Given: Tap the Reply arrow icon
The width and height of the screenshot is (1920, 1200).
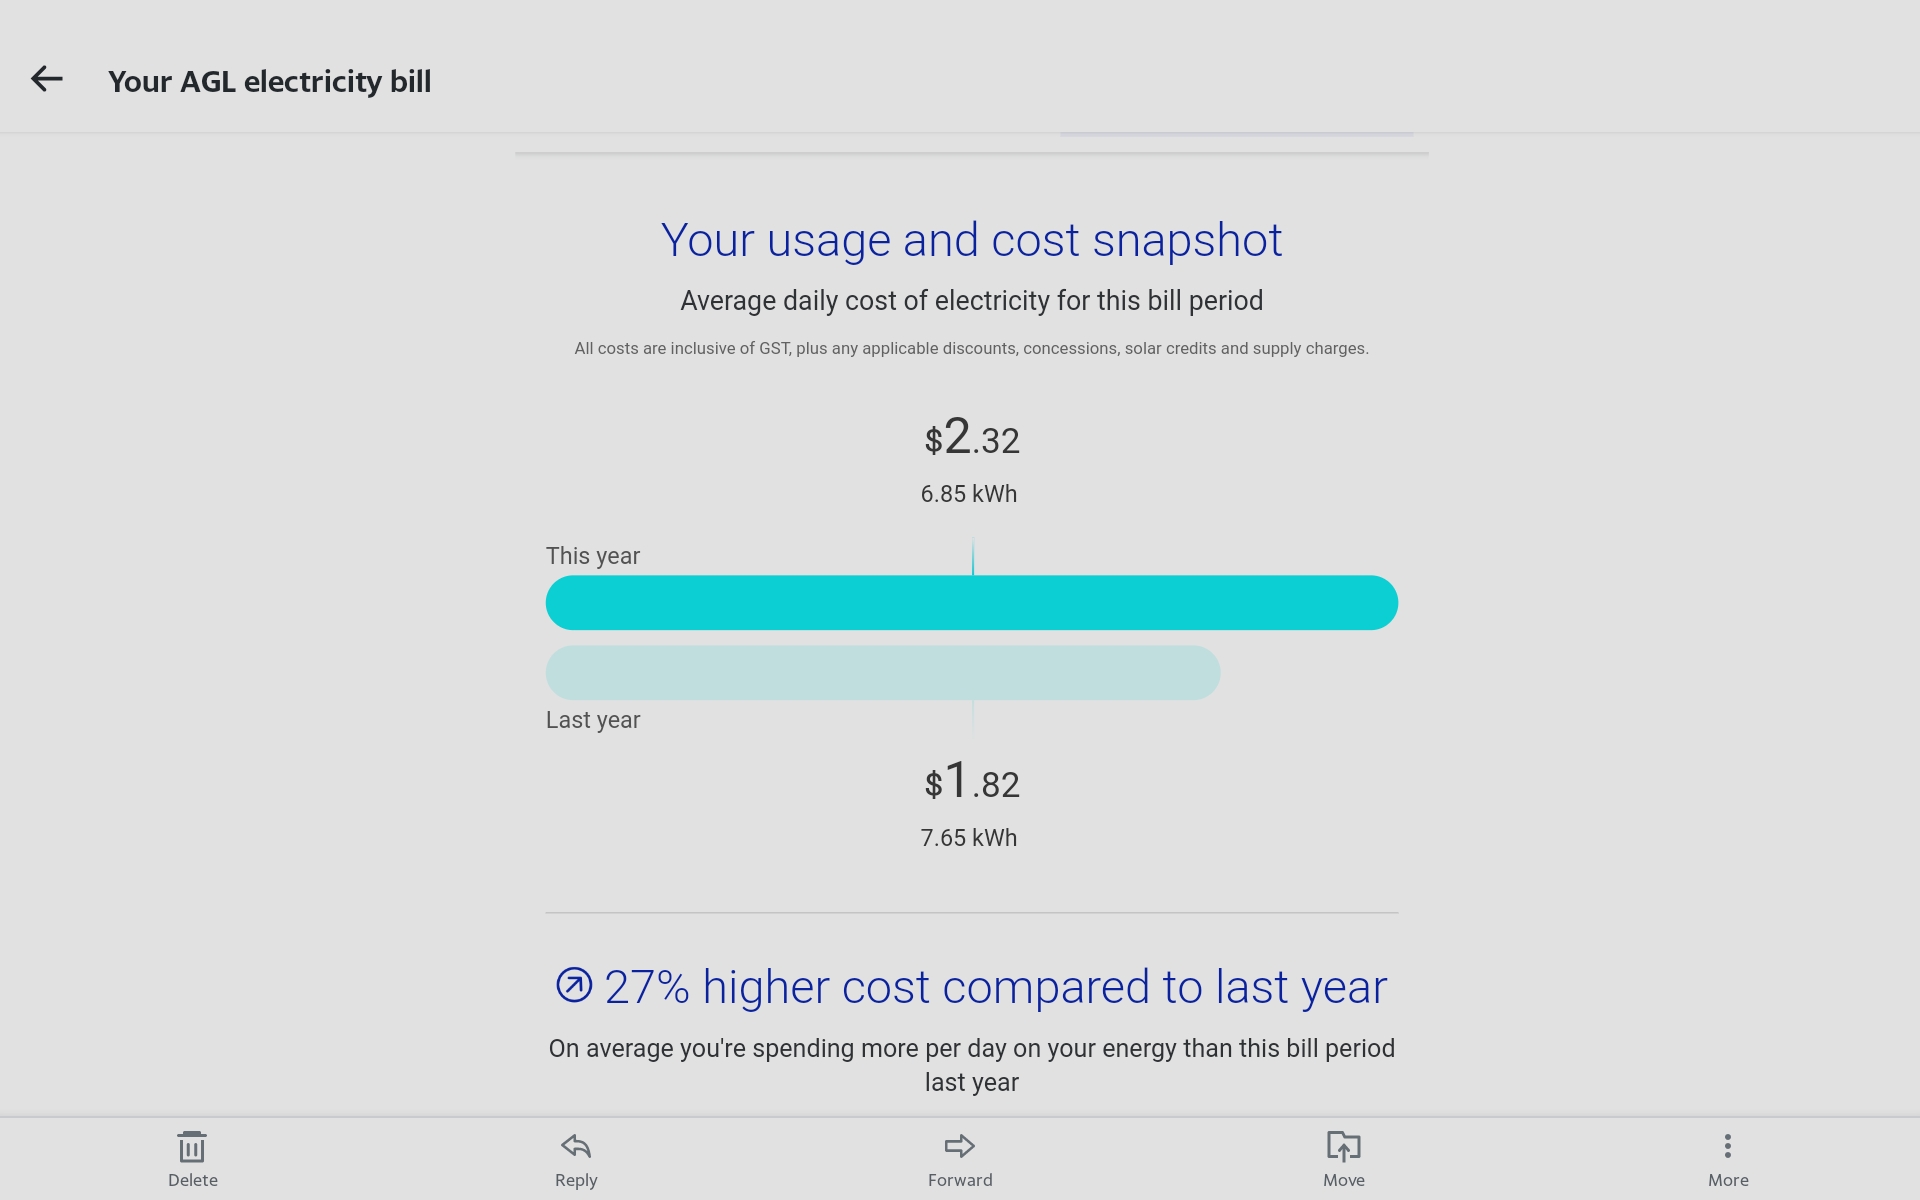Looking at the screenshot, I should 576,1146.
